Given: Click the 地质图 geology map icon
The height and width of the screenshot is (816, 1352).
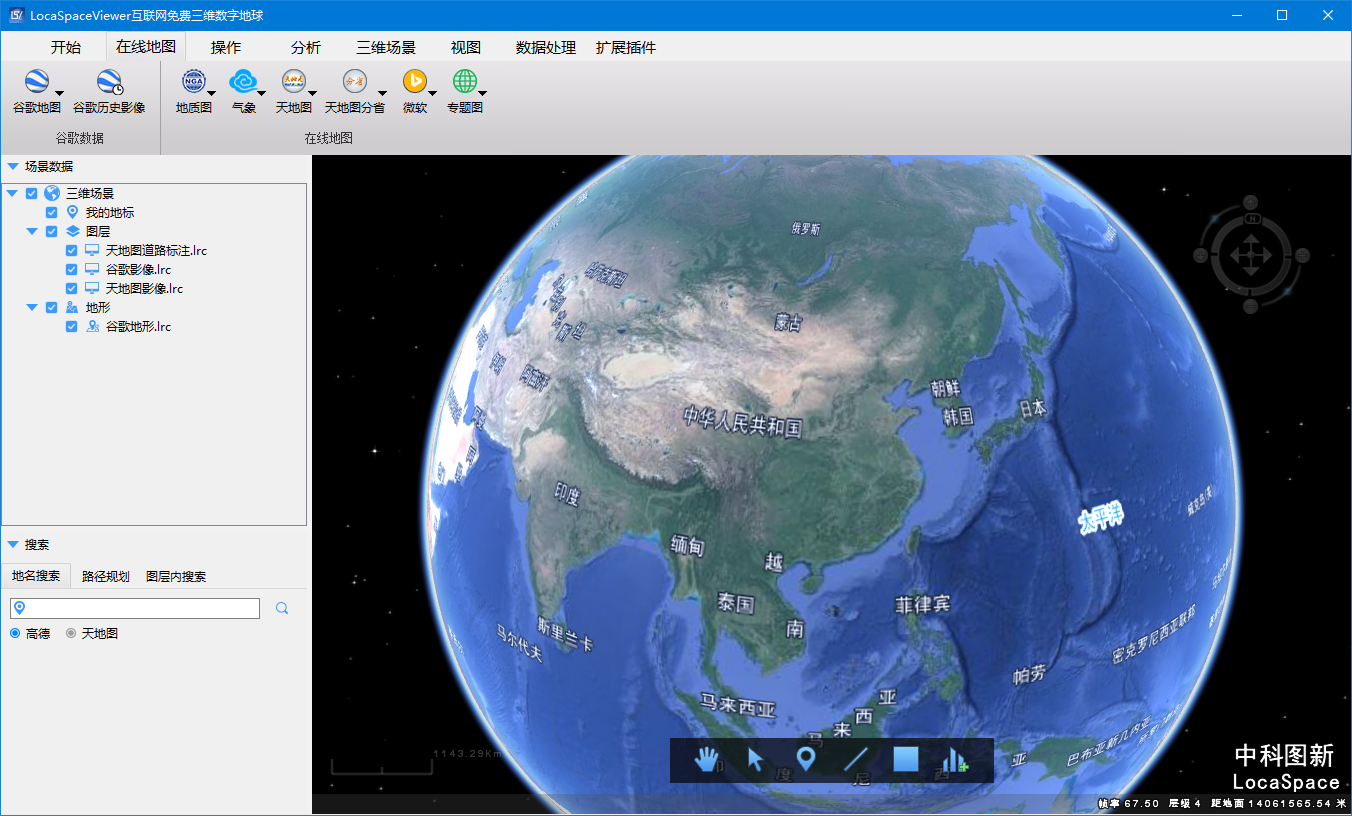Looking at the screenshot, I should click(x=193, y=82).
